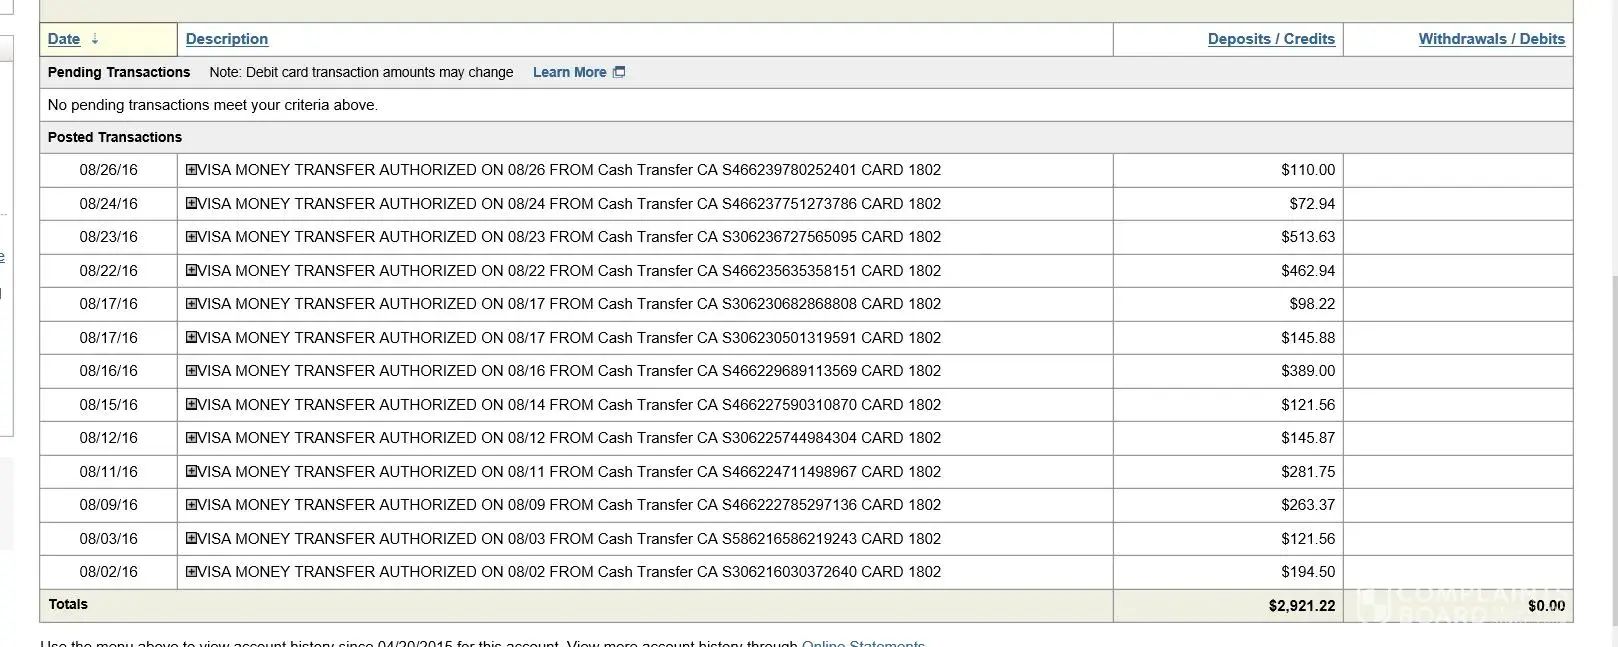Screen dimensions: 1618x647
Task: Open the Learn More link
Action: 569,72
